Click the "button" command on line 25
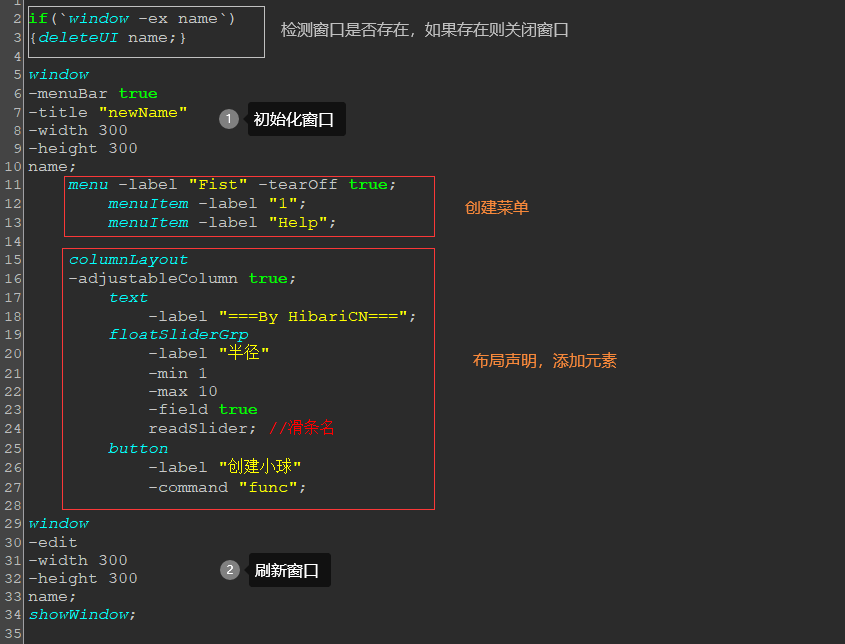Screen dimensions: 845x644 click(138, 448)
